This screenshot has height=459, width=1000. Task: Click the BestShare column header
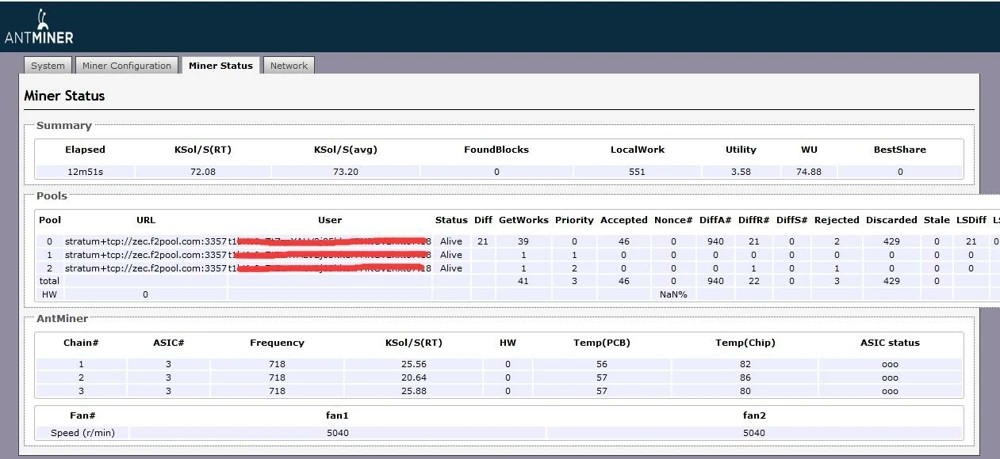coord(900,150)
